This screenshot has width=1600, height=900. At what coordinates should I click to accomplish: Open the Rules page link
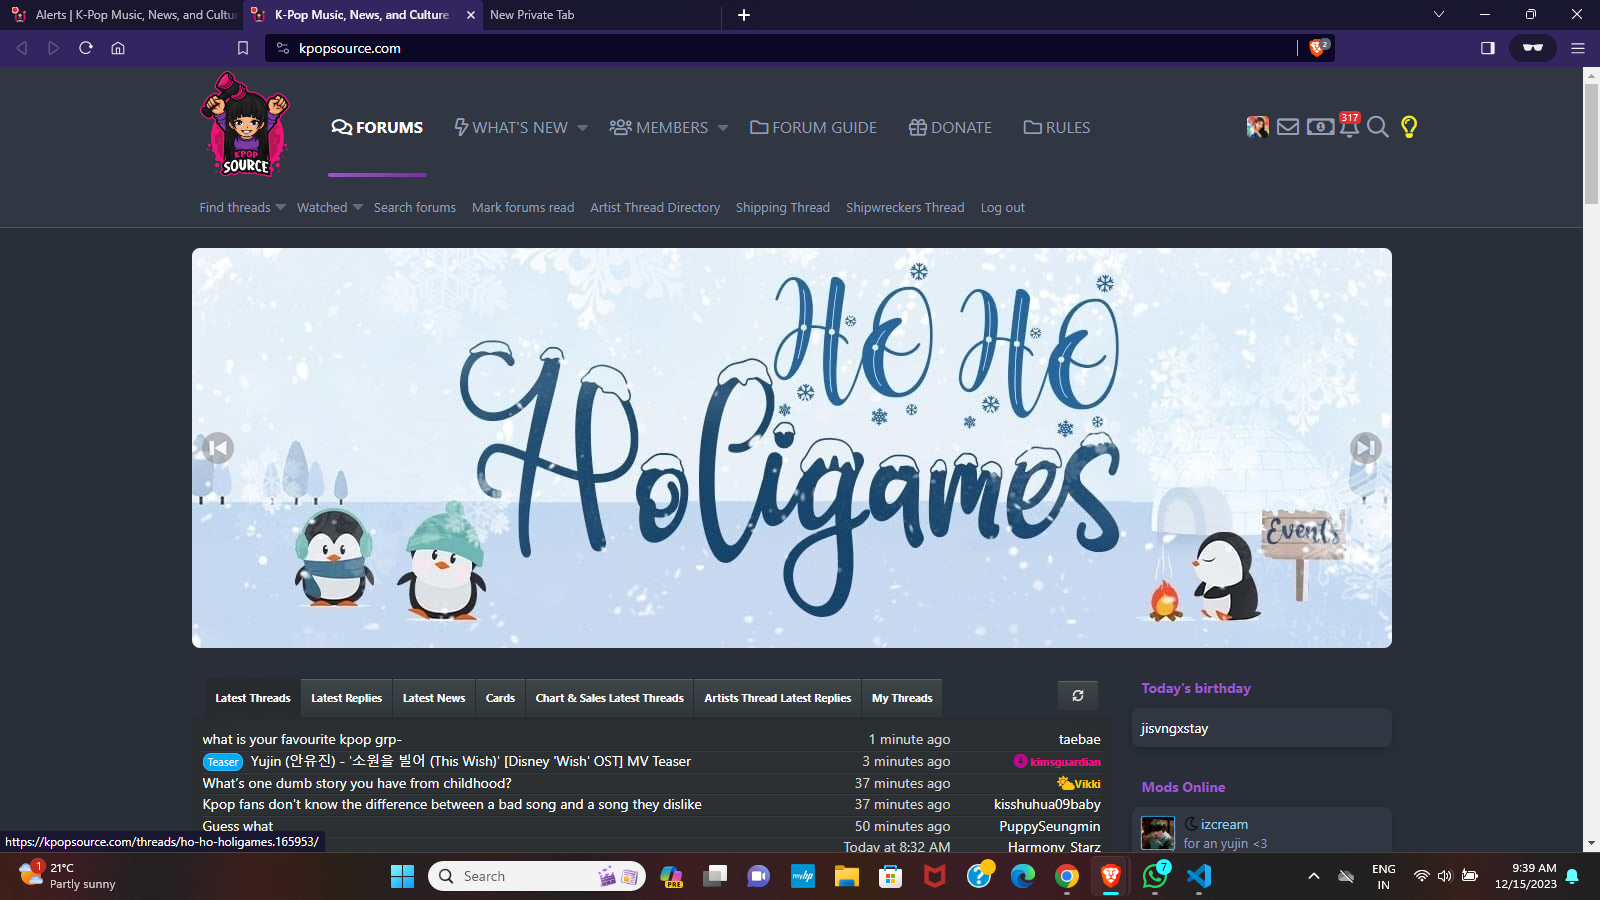[1056, 127]
